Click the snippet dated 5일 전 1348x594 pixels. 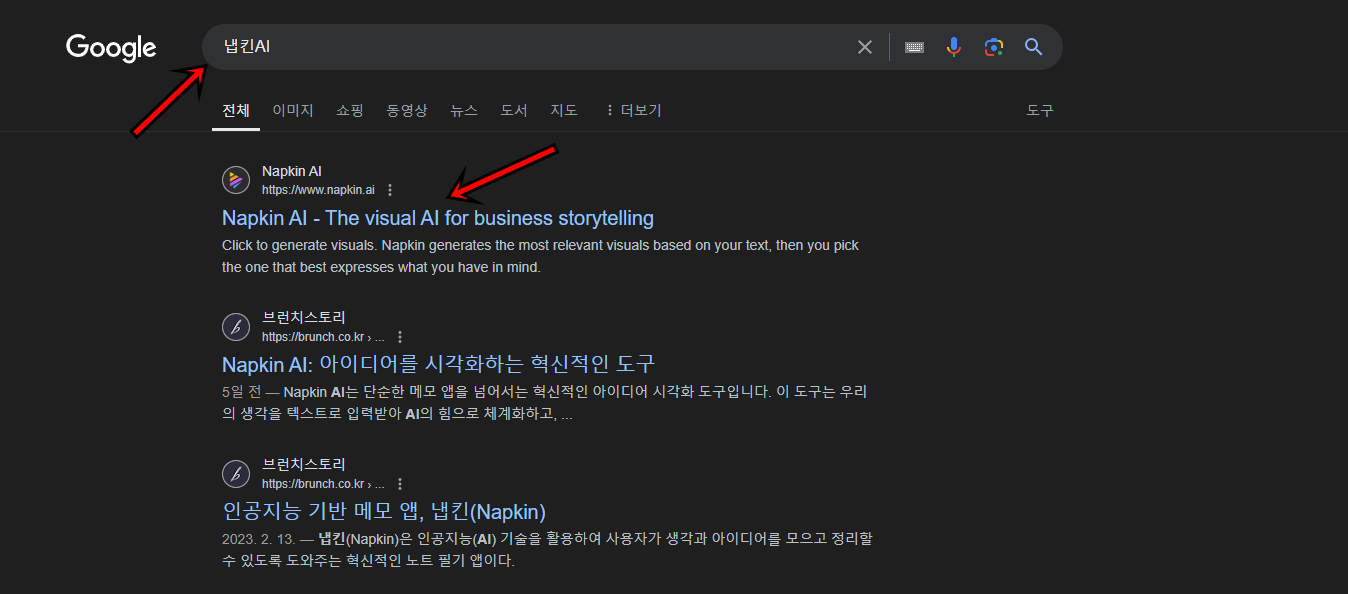point(545,403)
